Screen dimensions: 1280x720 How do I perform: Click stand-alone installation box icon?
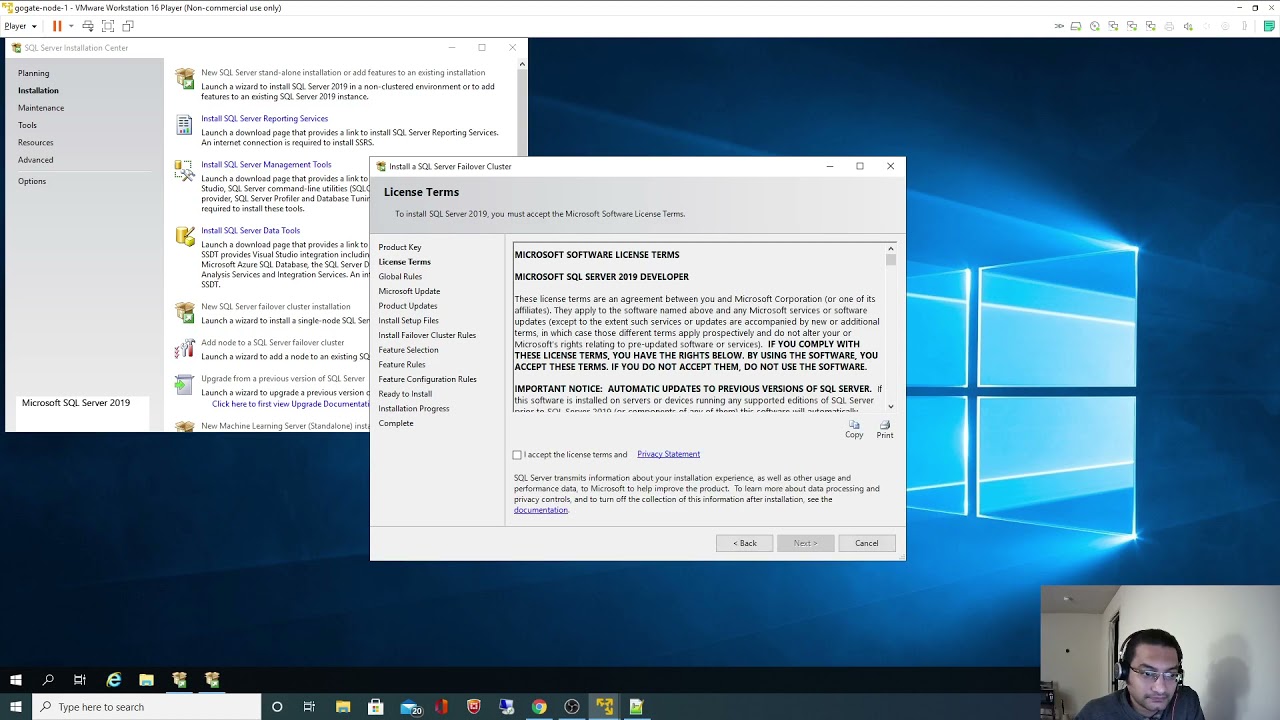pyautogui.click(x=185, y=78)
